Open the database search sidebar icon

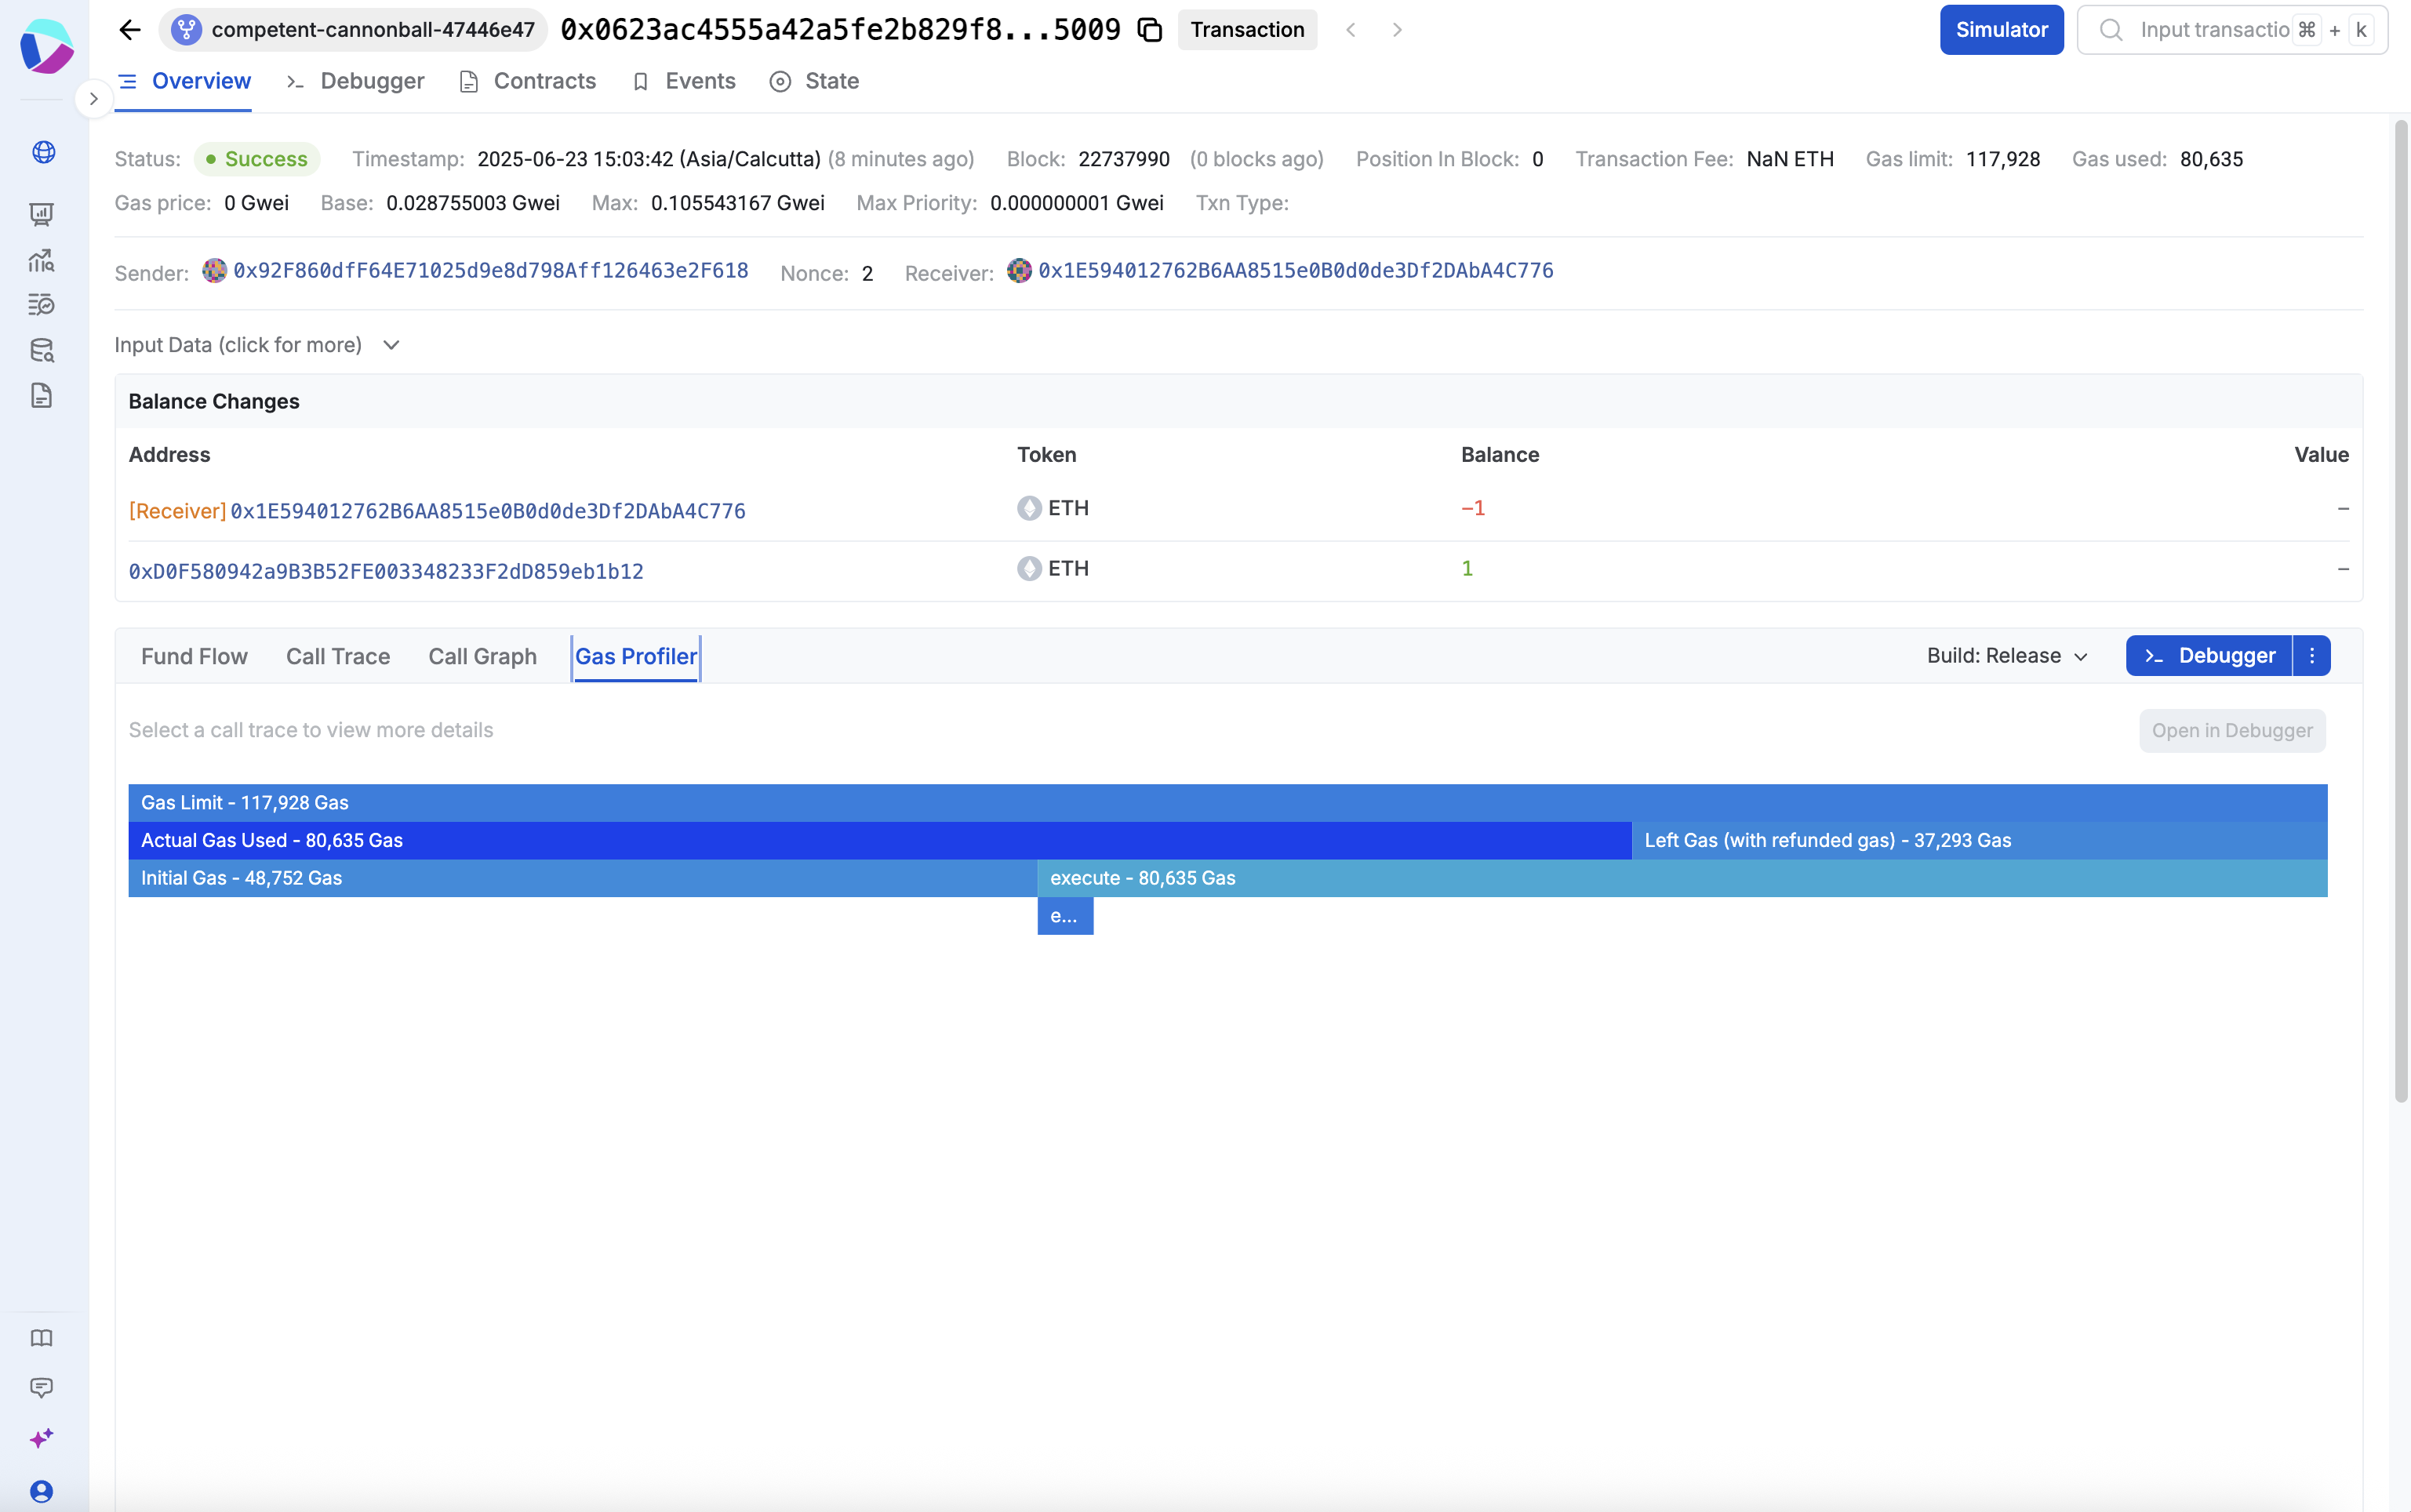pyautogui.click(x=42, y=350)
